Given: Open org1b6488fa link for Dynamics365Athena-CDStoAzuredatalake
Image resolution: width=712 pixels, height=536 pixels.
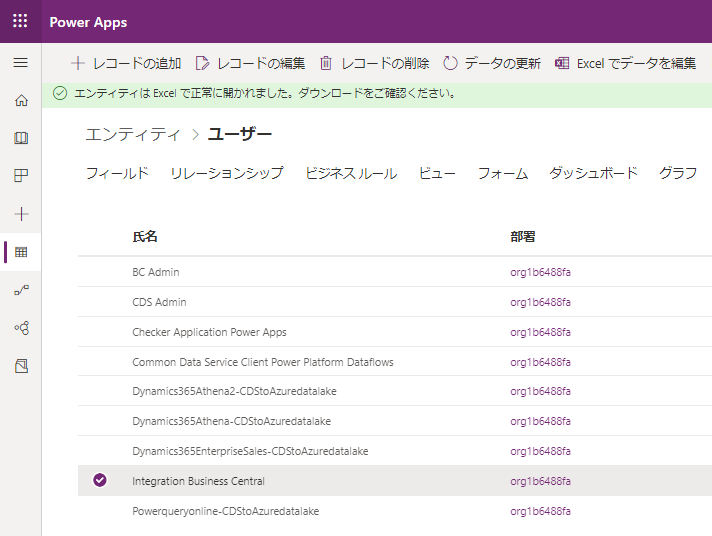Looking at the screenshot, I should pyautogui.click(x=540, y=421).
